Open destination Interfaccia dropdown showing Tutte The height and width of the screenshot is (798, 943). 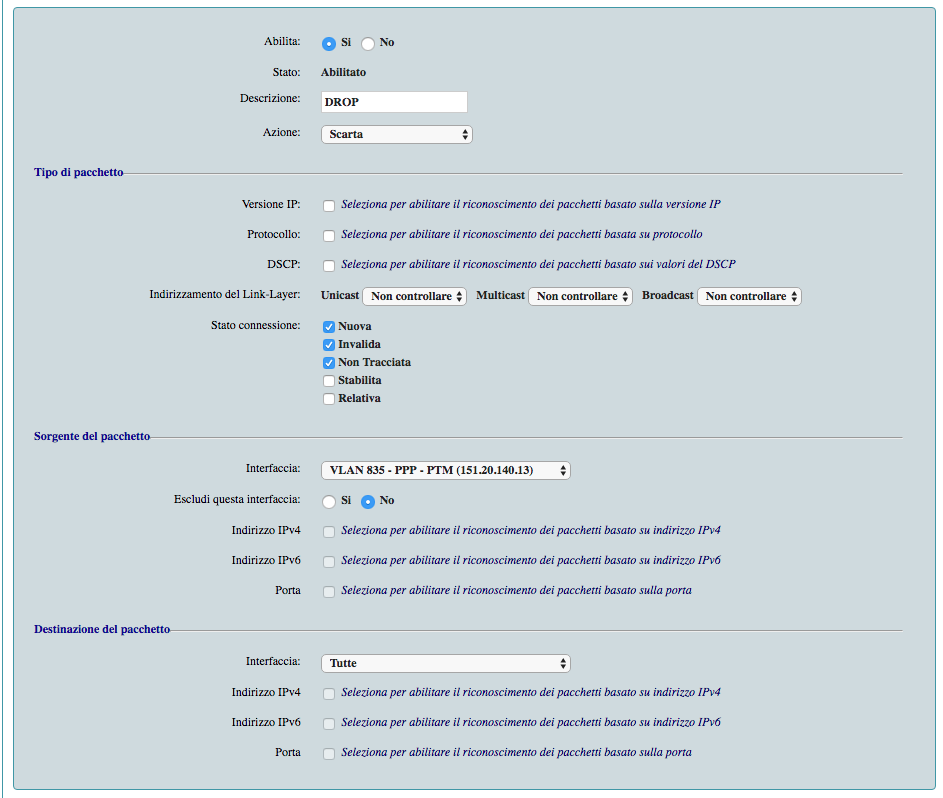pos(446,663)
